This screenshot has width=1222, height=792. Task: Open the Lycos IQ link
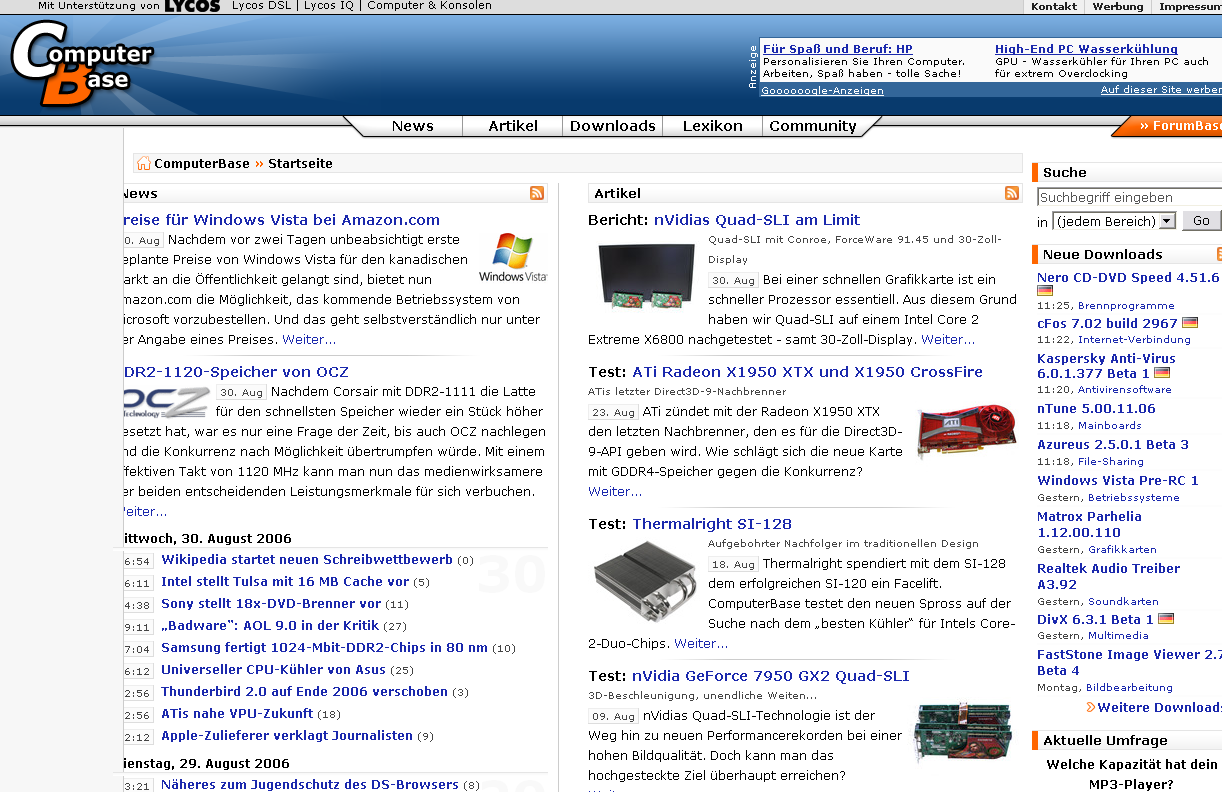(x=331, y=6)
